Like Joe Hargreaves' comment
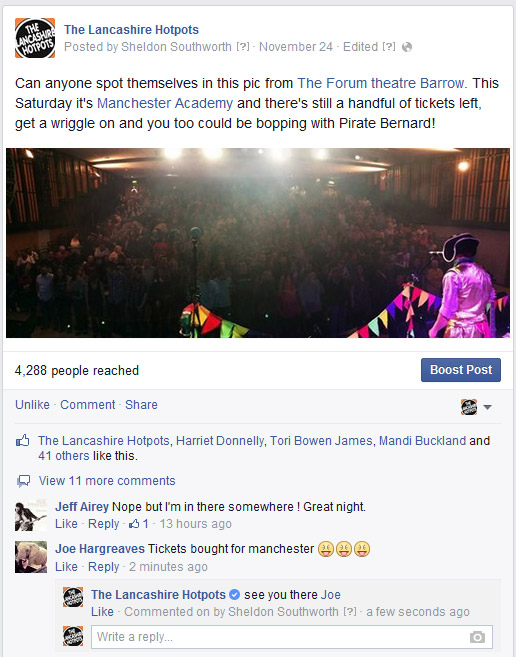 coord(66,567)
